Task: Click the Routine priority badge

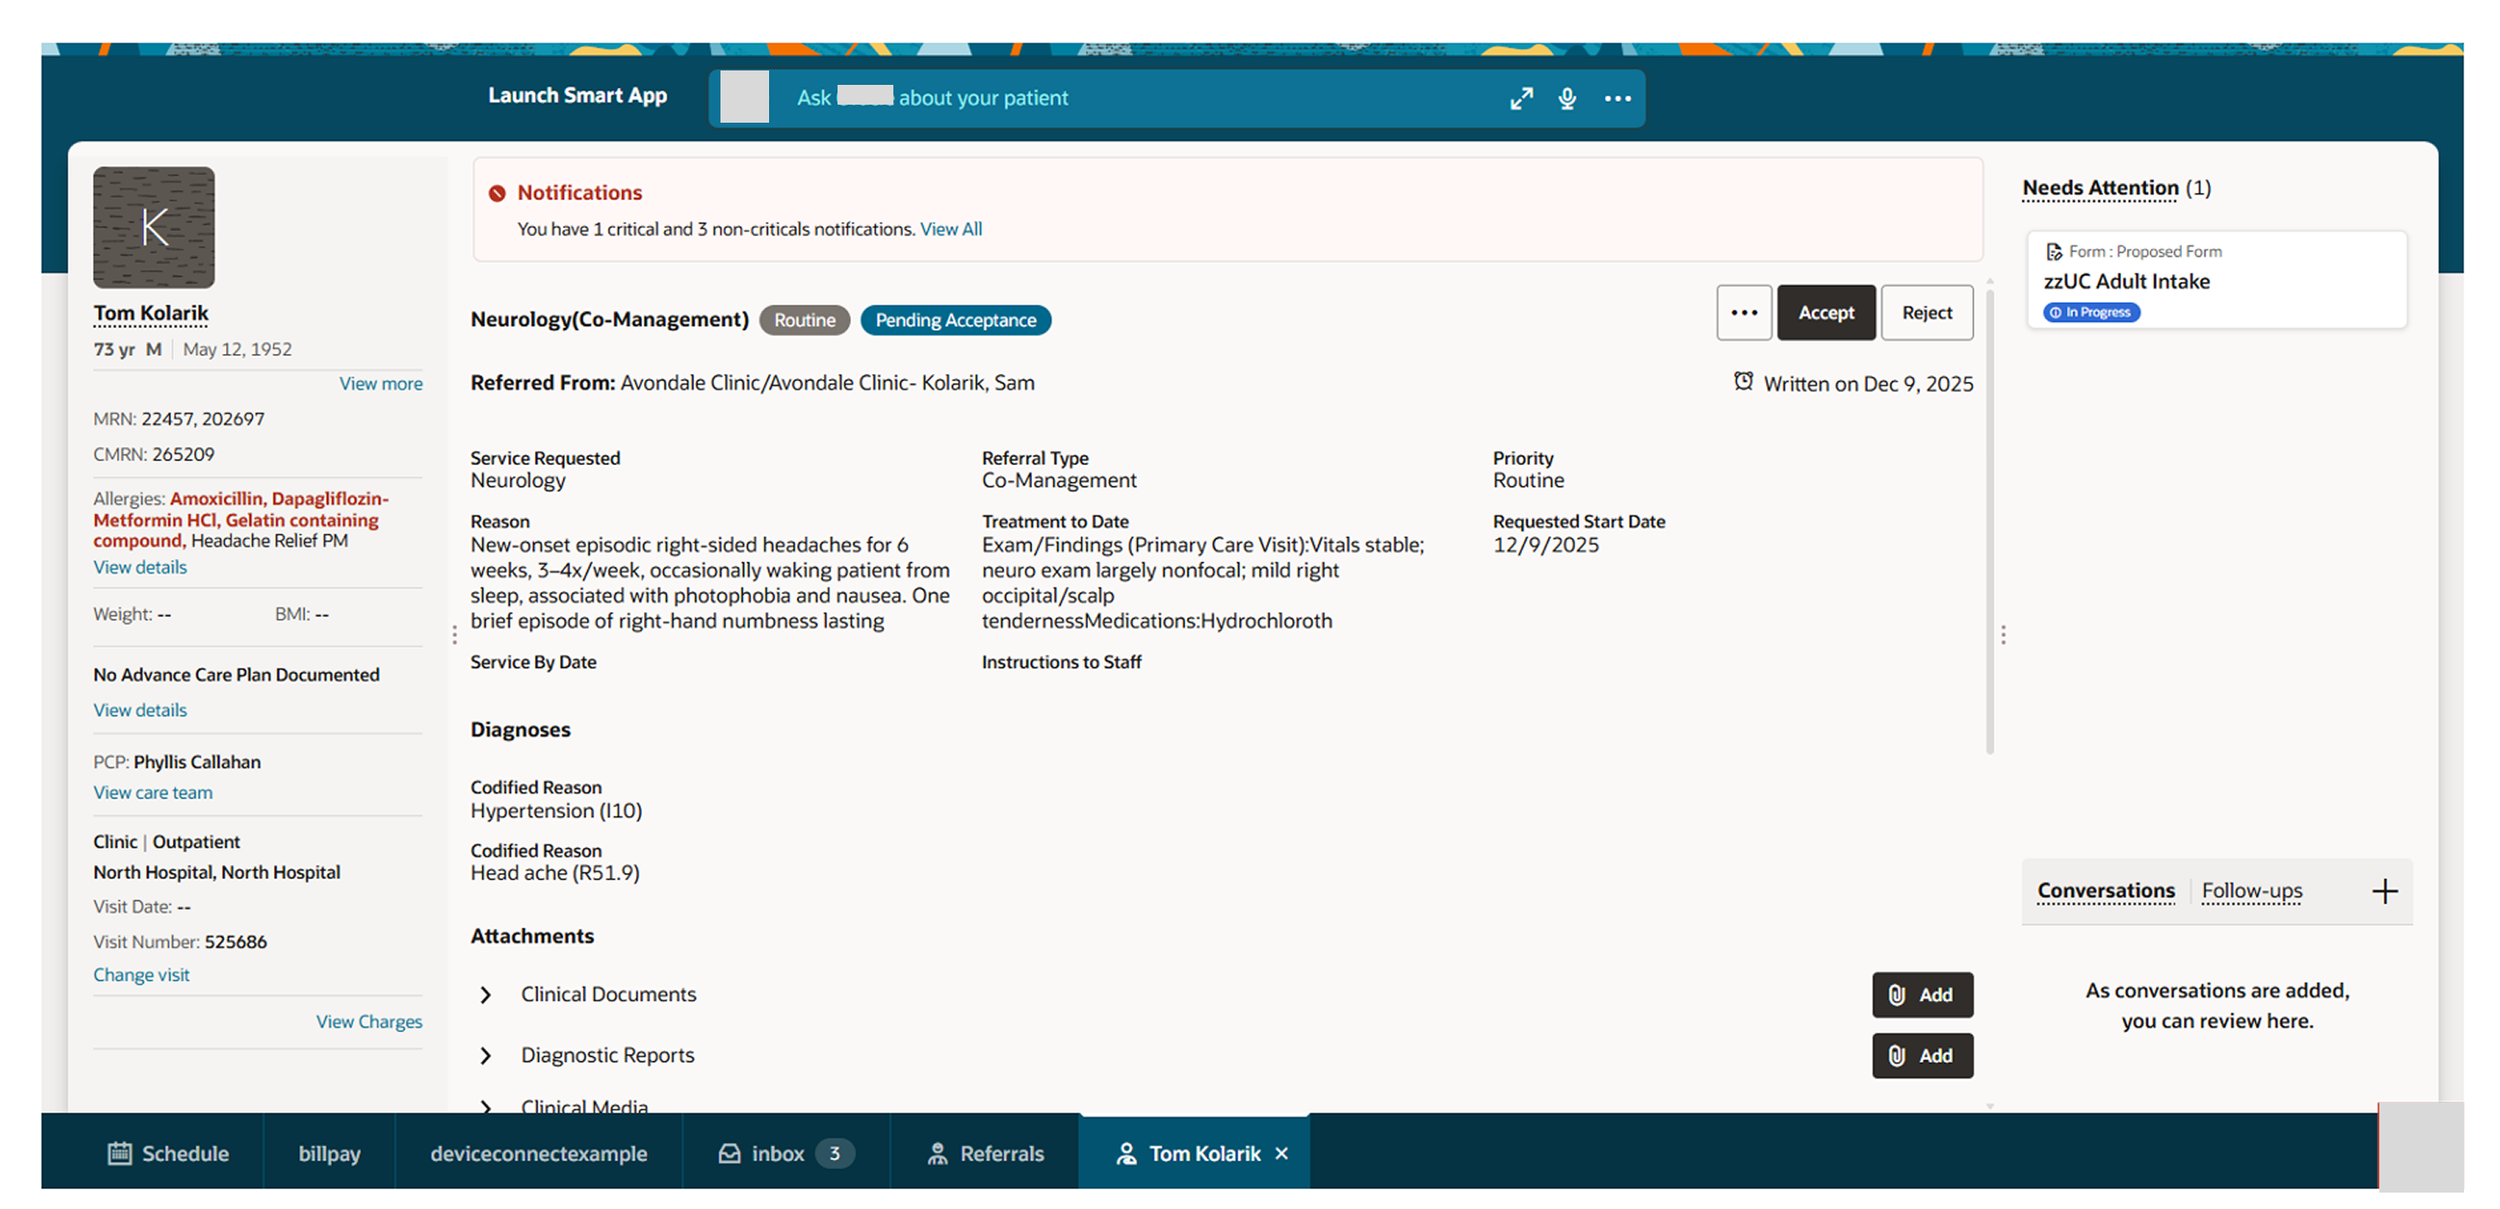Action: click(x=804, y=320)
